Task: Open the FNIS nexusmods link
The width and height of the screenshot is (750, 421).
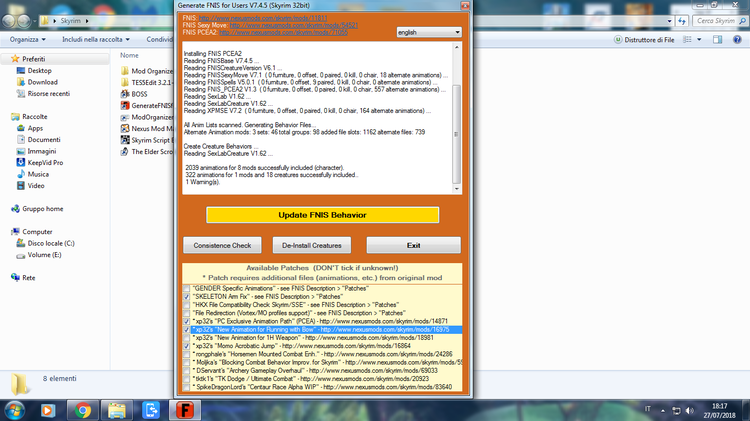Action: [x=263, y=18]
